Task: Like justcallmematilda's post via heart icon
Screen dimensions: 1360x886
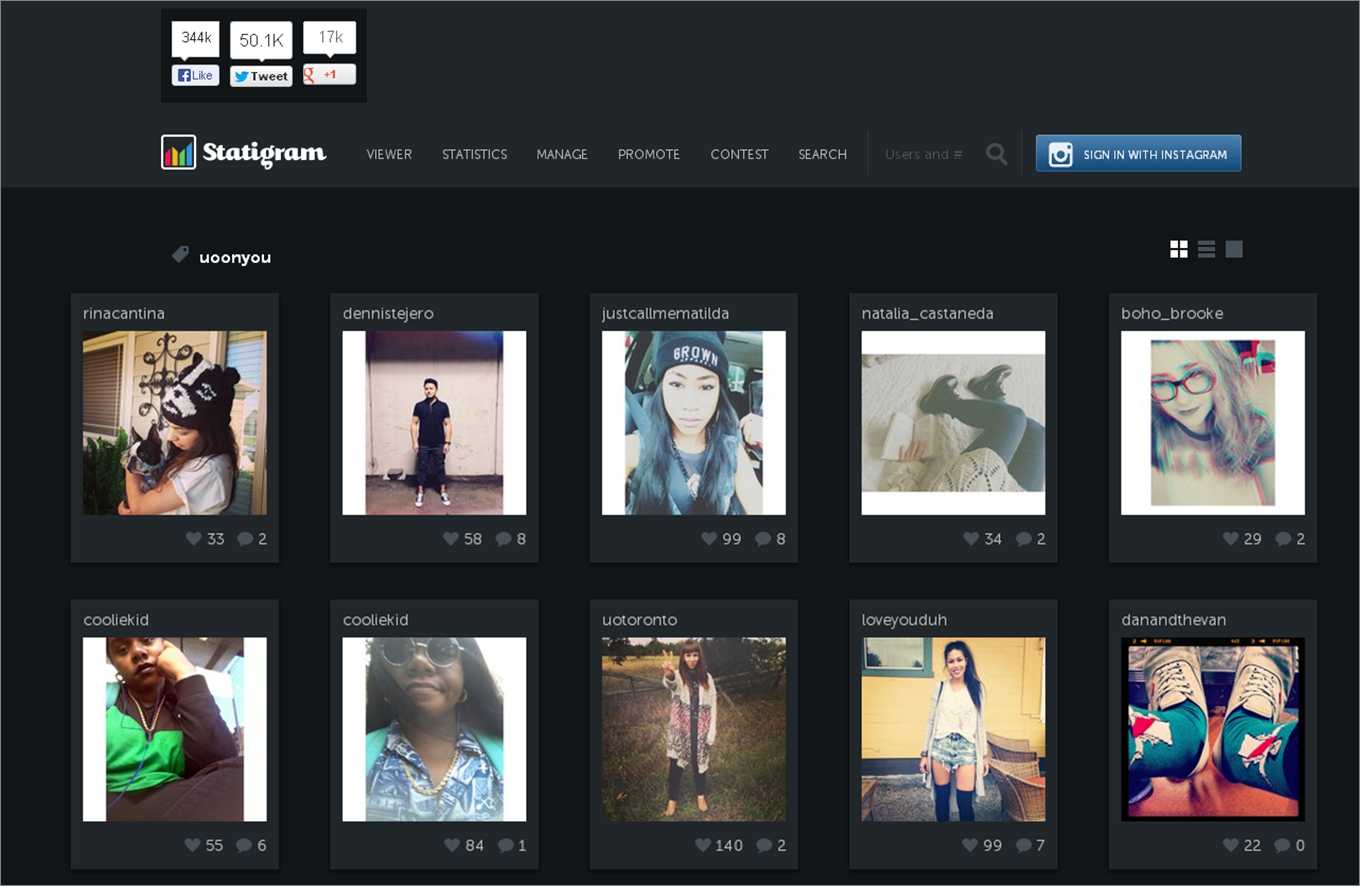Action: [x=709, y=538]
